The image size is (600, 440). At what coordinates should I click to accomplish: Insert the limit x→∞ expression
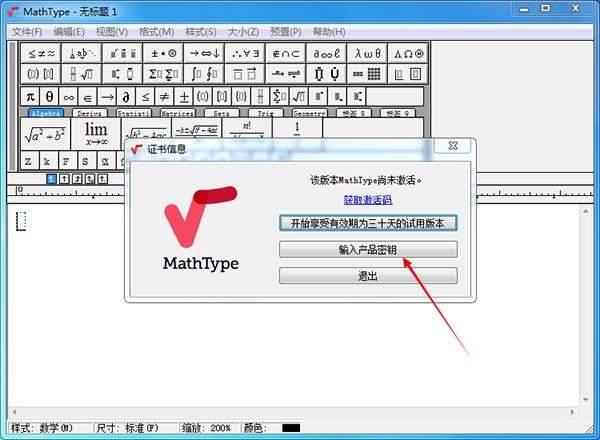pyautogui.click(x=96, y=134)
